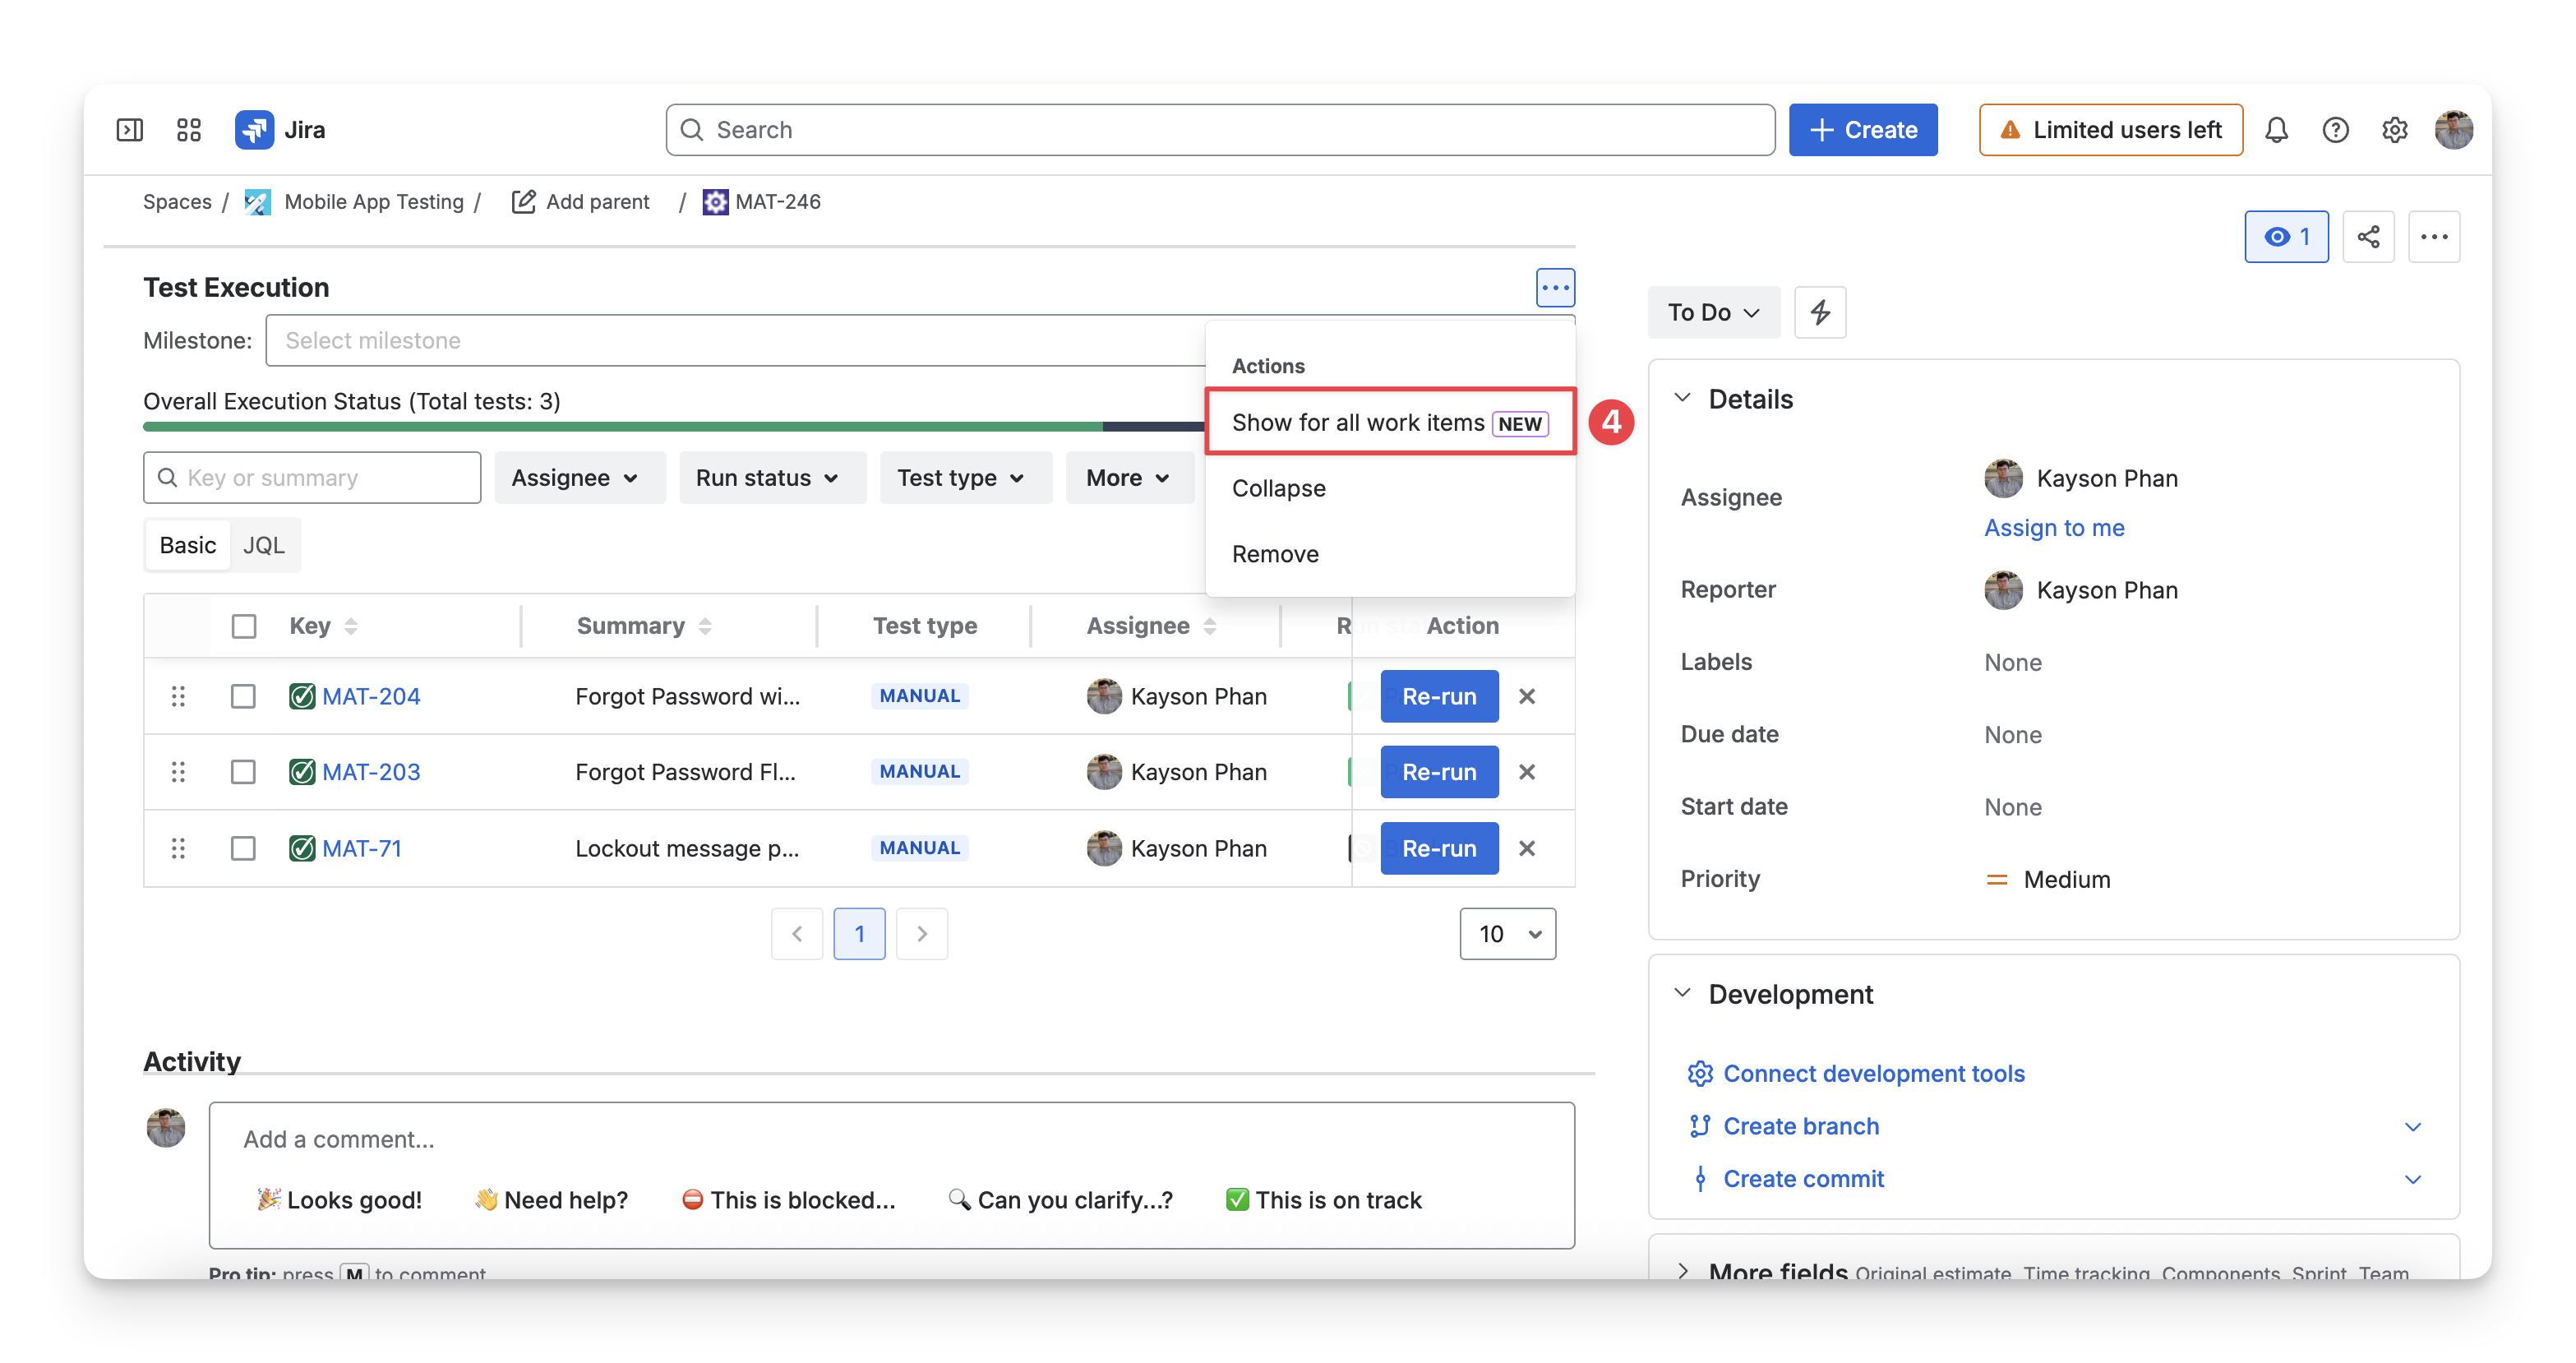Screen dimensions: 2576x1363
Task: Click the Create button
Action: [1863, 130]
